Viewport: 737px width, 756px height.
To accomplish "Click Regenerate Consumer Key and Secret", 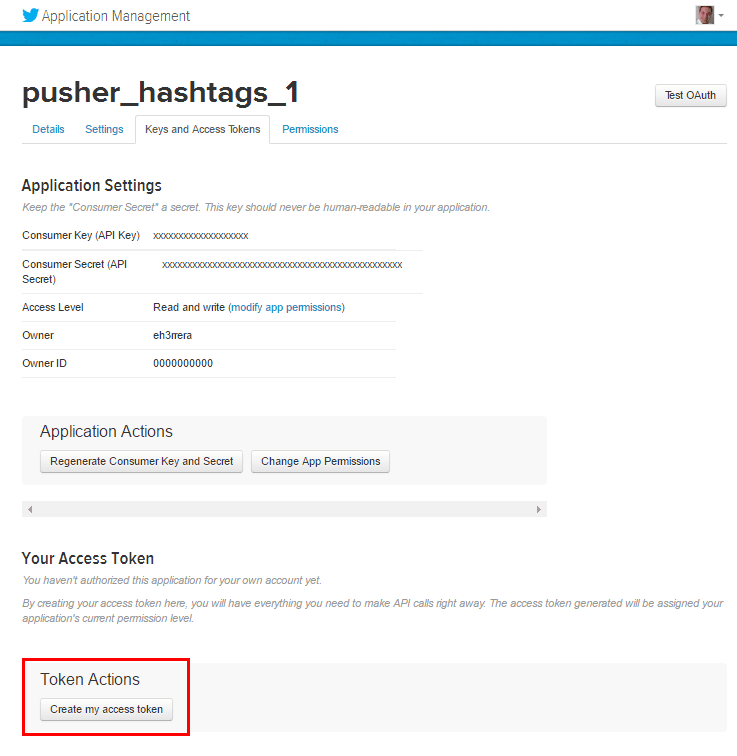I will [x=141, y=461].
